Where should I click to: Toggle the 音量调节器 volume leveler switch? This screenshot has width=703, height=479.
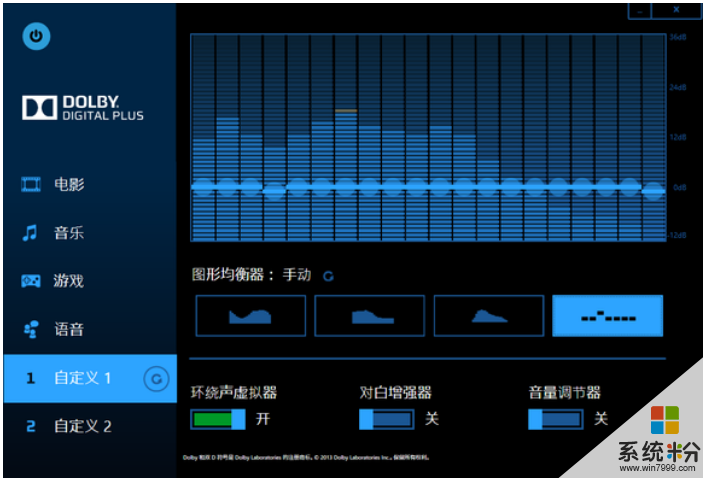pyautogui.click(x=555, y=419)
